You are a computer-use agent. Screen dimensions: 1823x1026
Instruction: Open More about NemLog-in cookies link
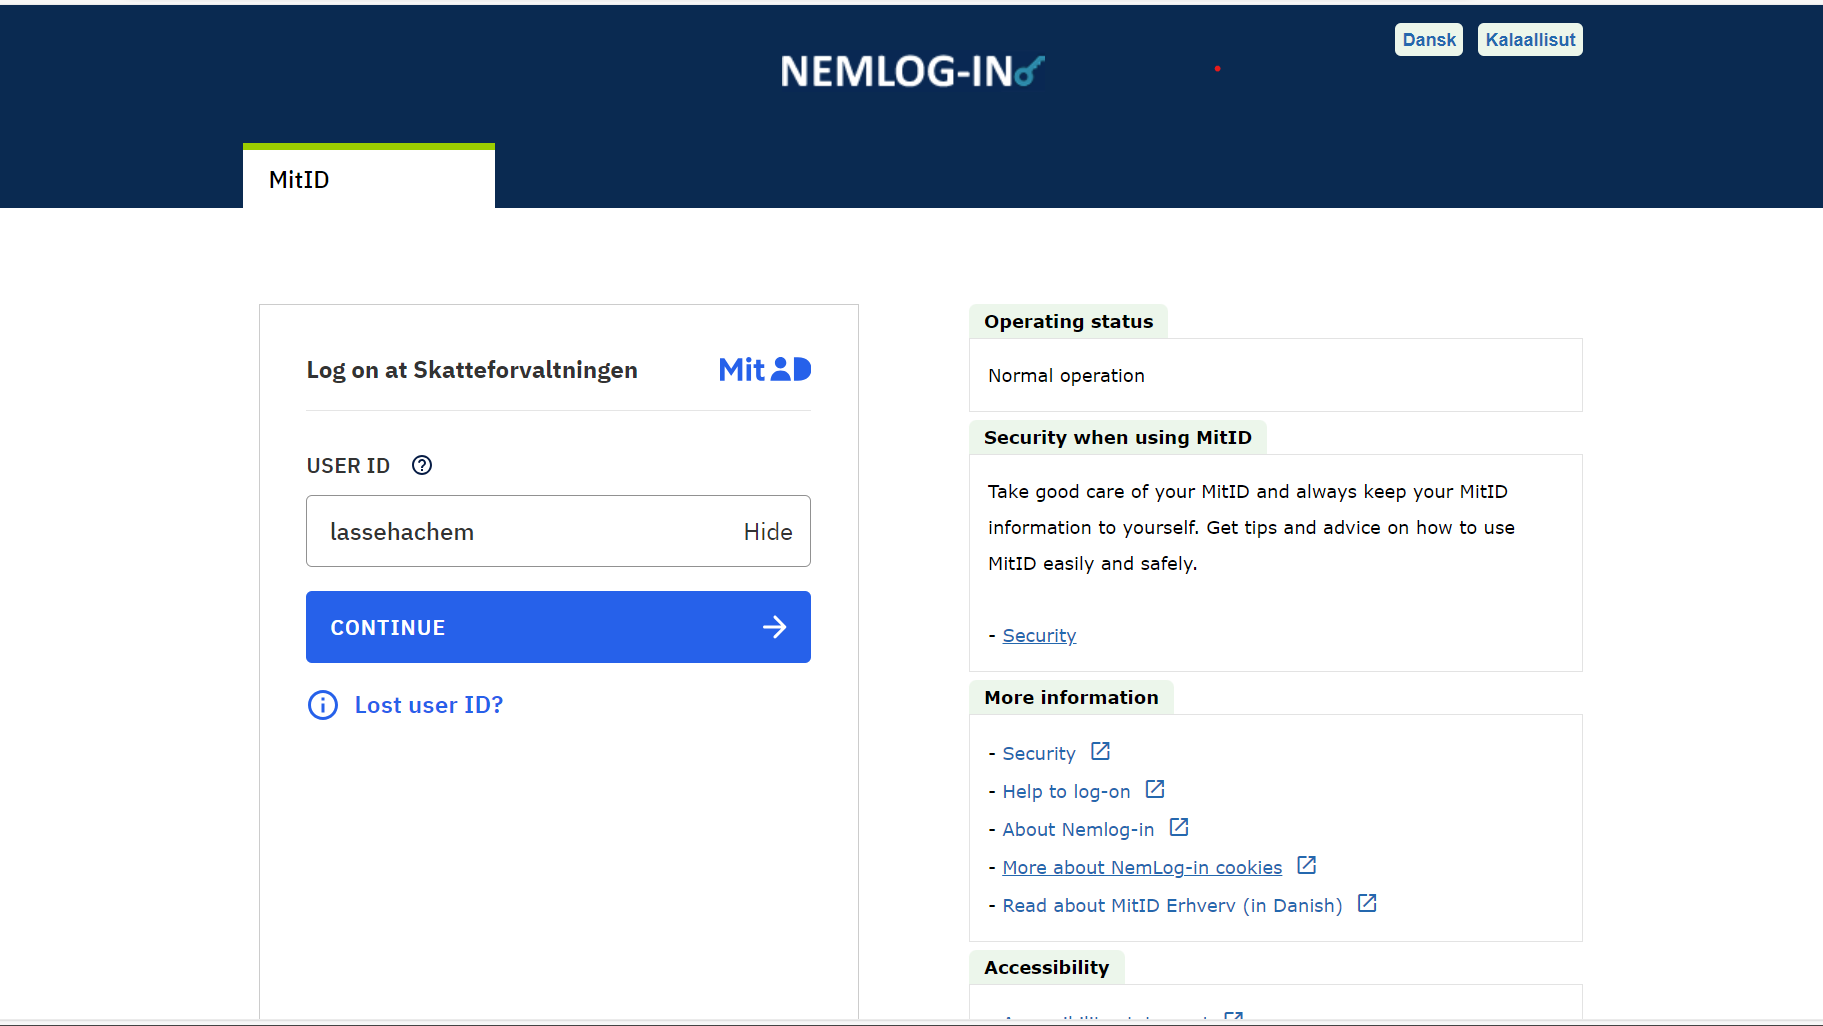(x=1142, y=868)
